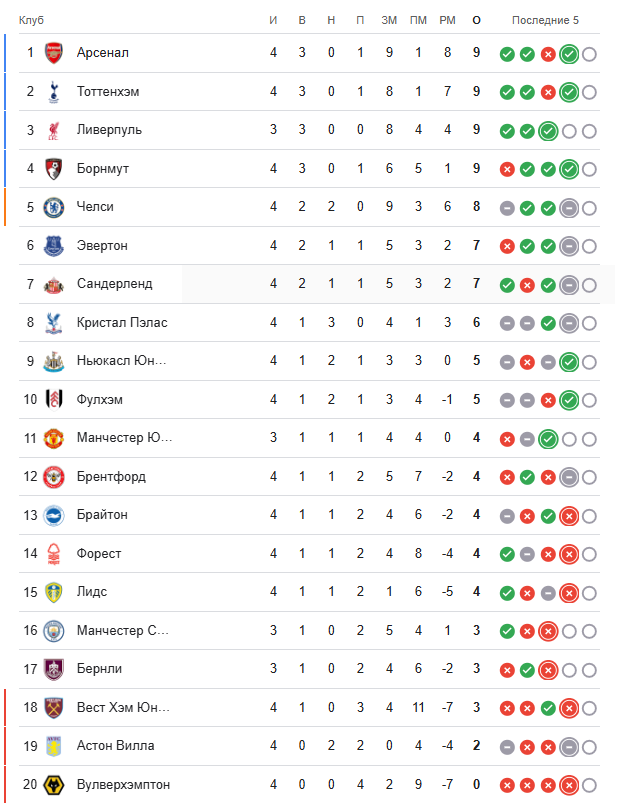
Task: Click the Everton club crest icon
Action: pos(54,246)
